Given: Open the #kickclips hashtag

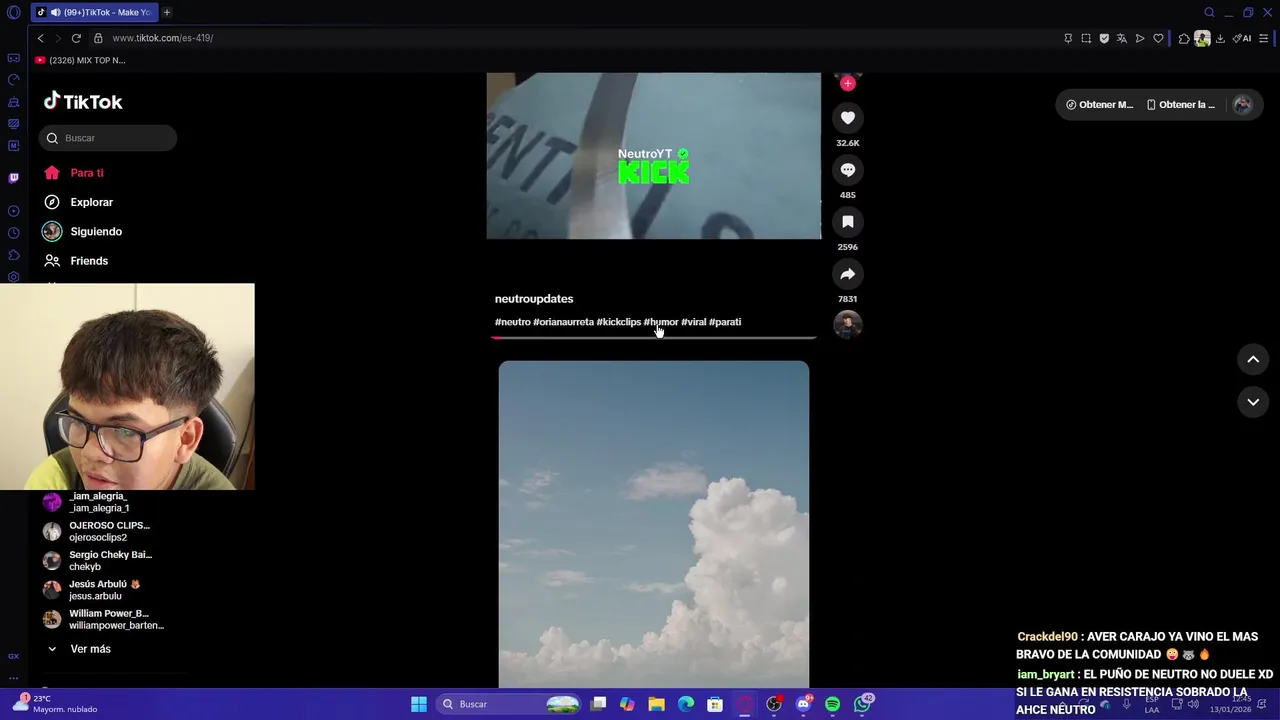Looking at the screenshot, I should (619, 322).
